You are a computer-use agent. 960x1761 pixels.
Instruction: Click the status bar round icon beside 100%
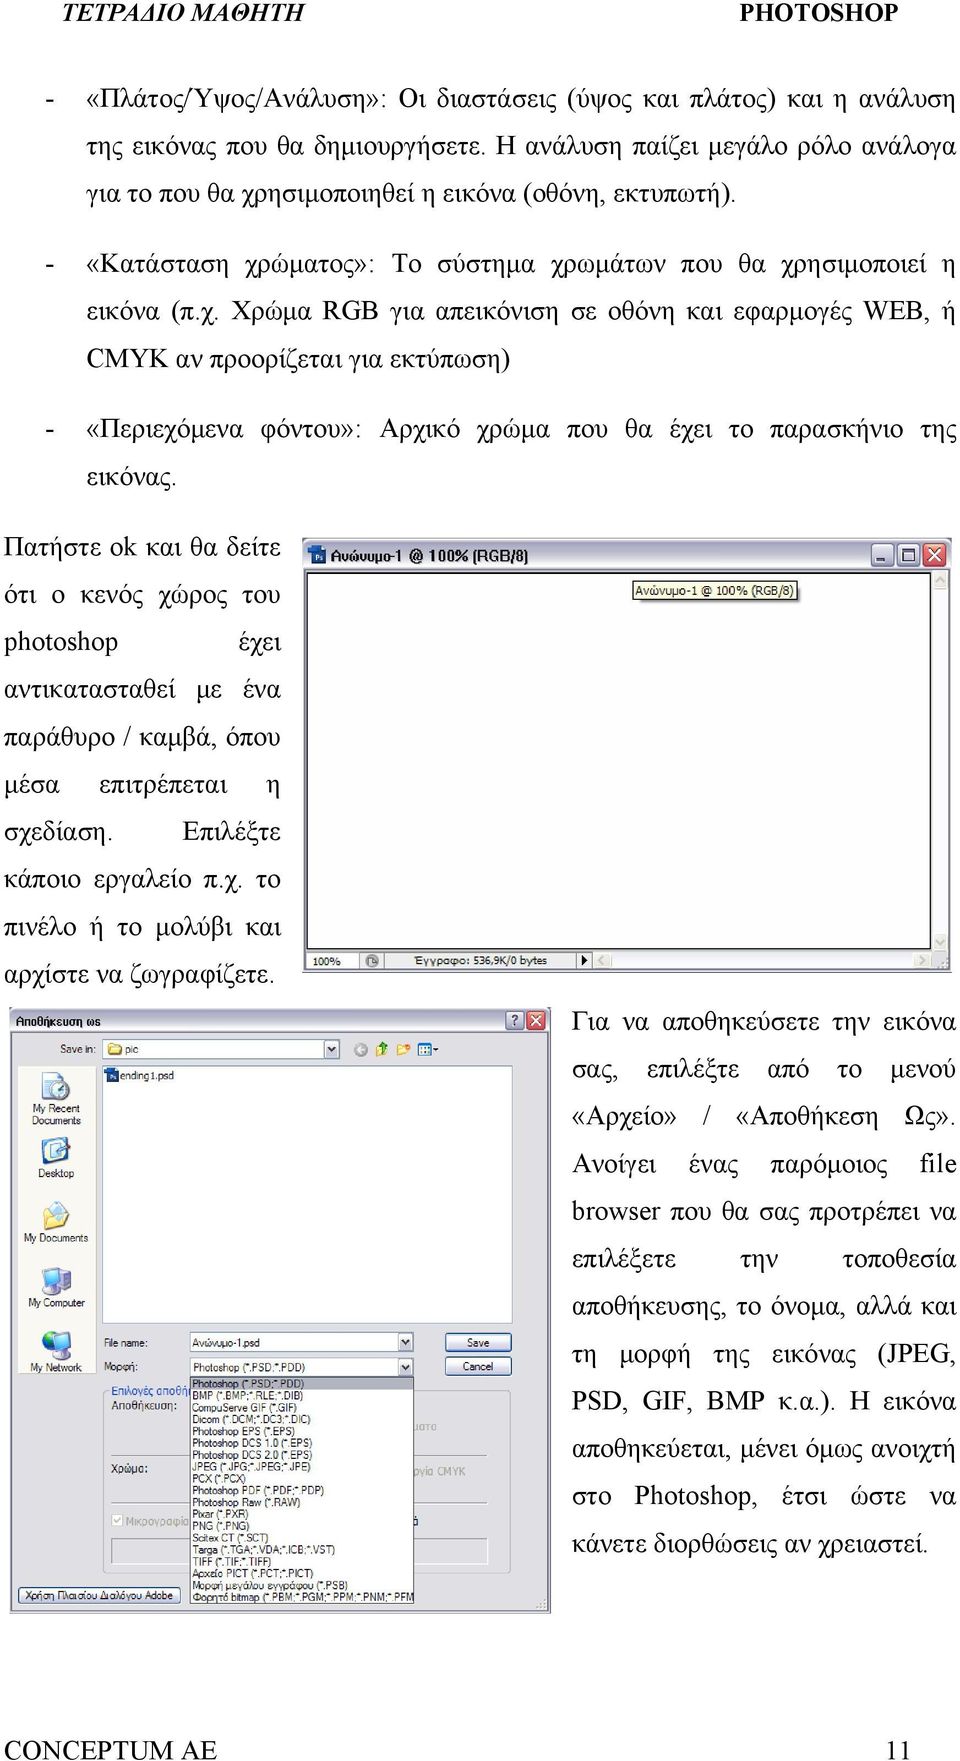(372, 961)
